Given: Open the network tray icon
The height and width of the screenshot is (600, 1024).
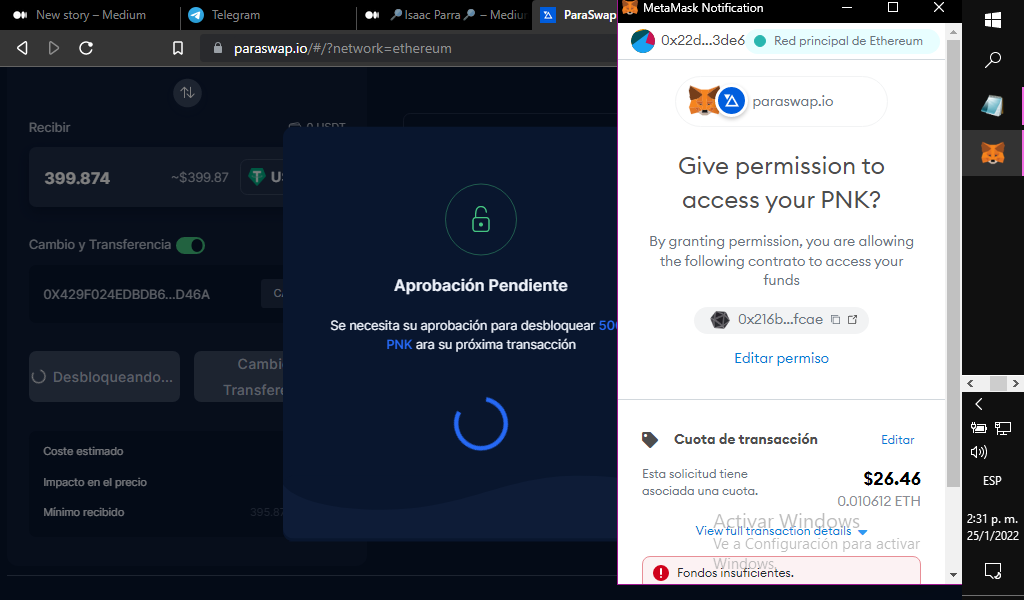Looking at the screenshot, I should (1002, 428).
